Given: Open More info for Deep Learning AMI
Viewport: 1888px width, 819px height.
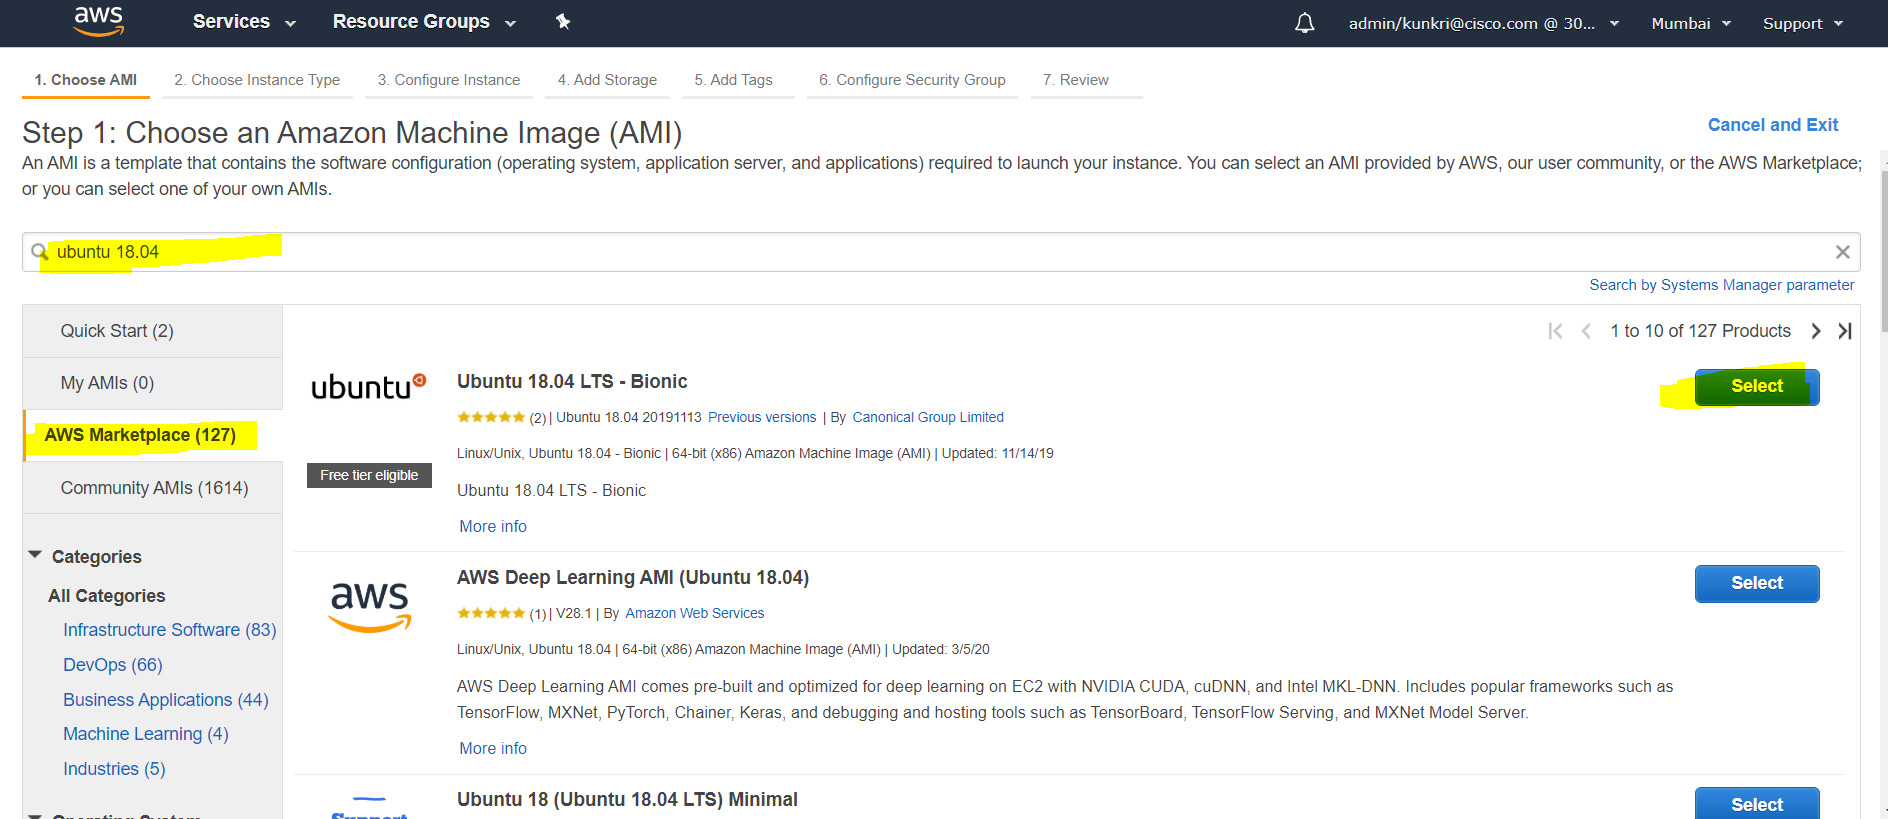Looking at the screenshot, I should point(493,748).
